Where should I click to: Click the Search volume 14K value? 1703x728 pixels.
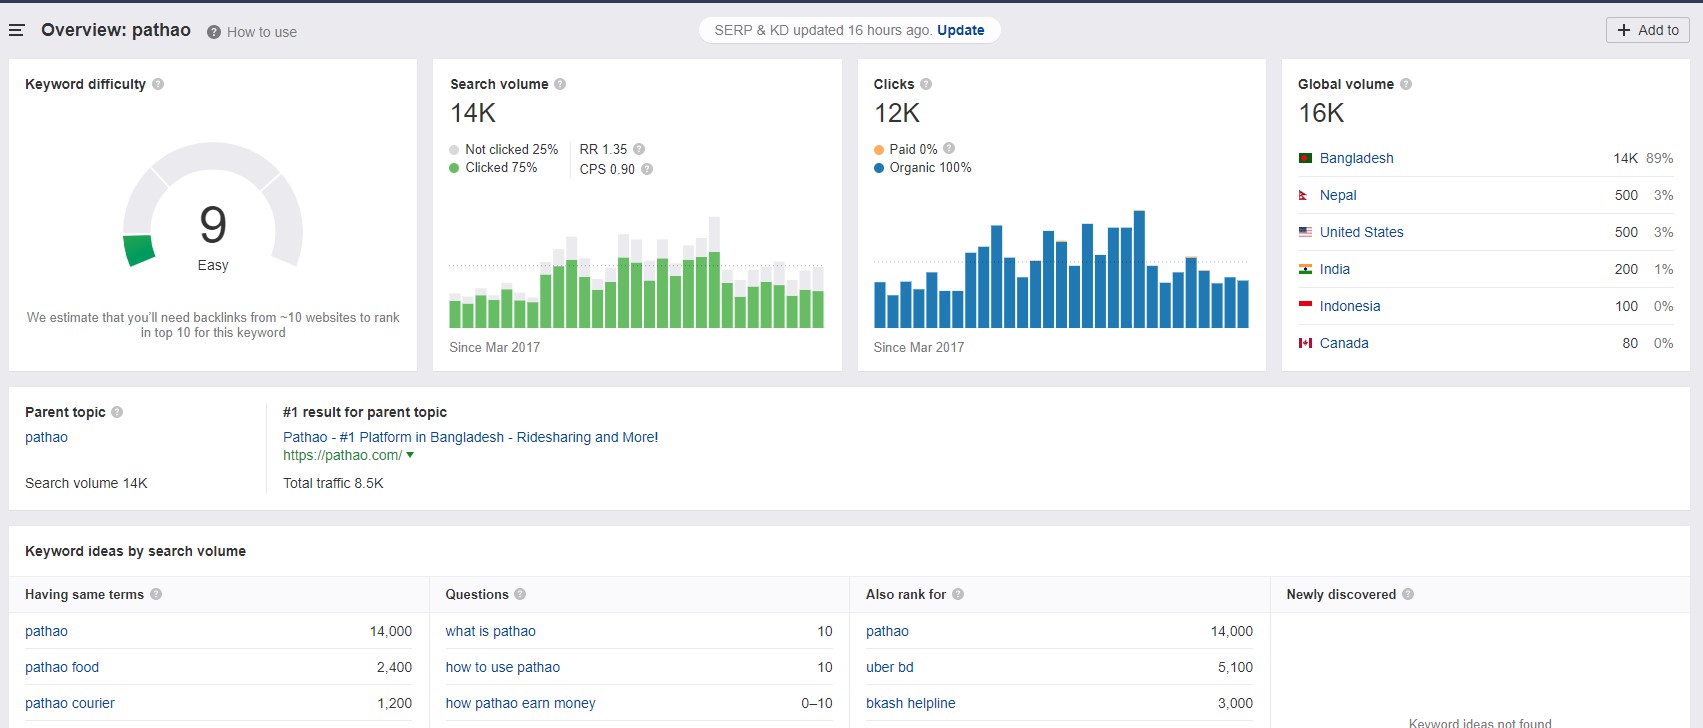pos(473,113)
